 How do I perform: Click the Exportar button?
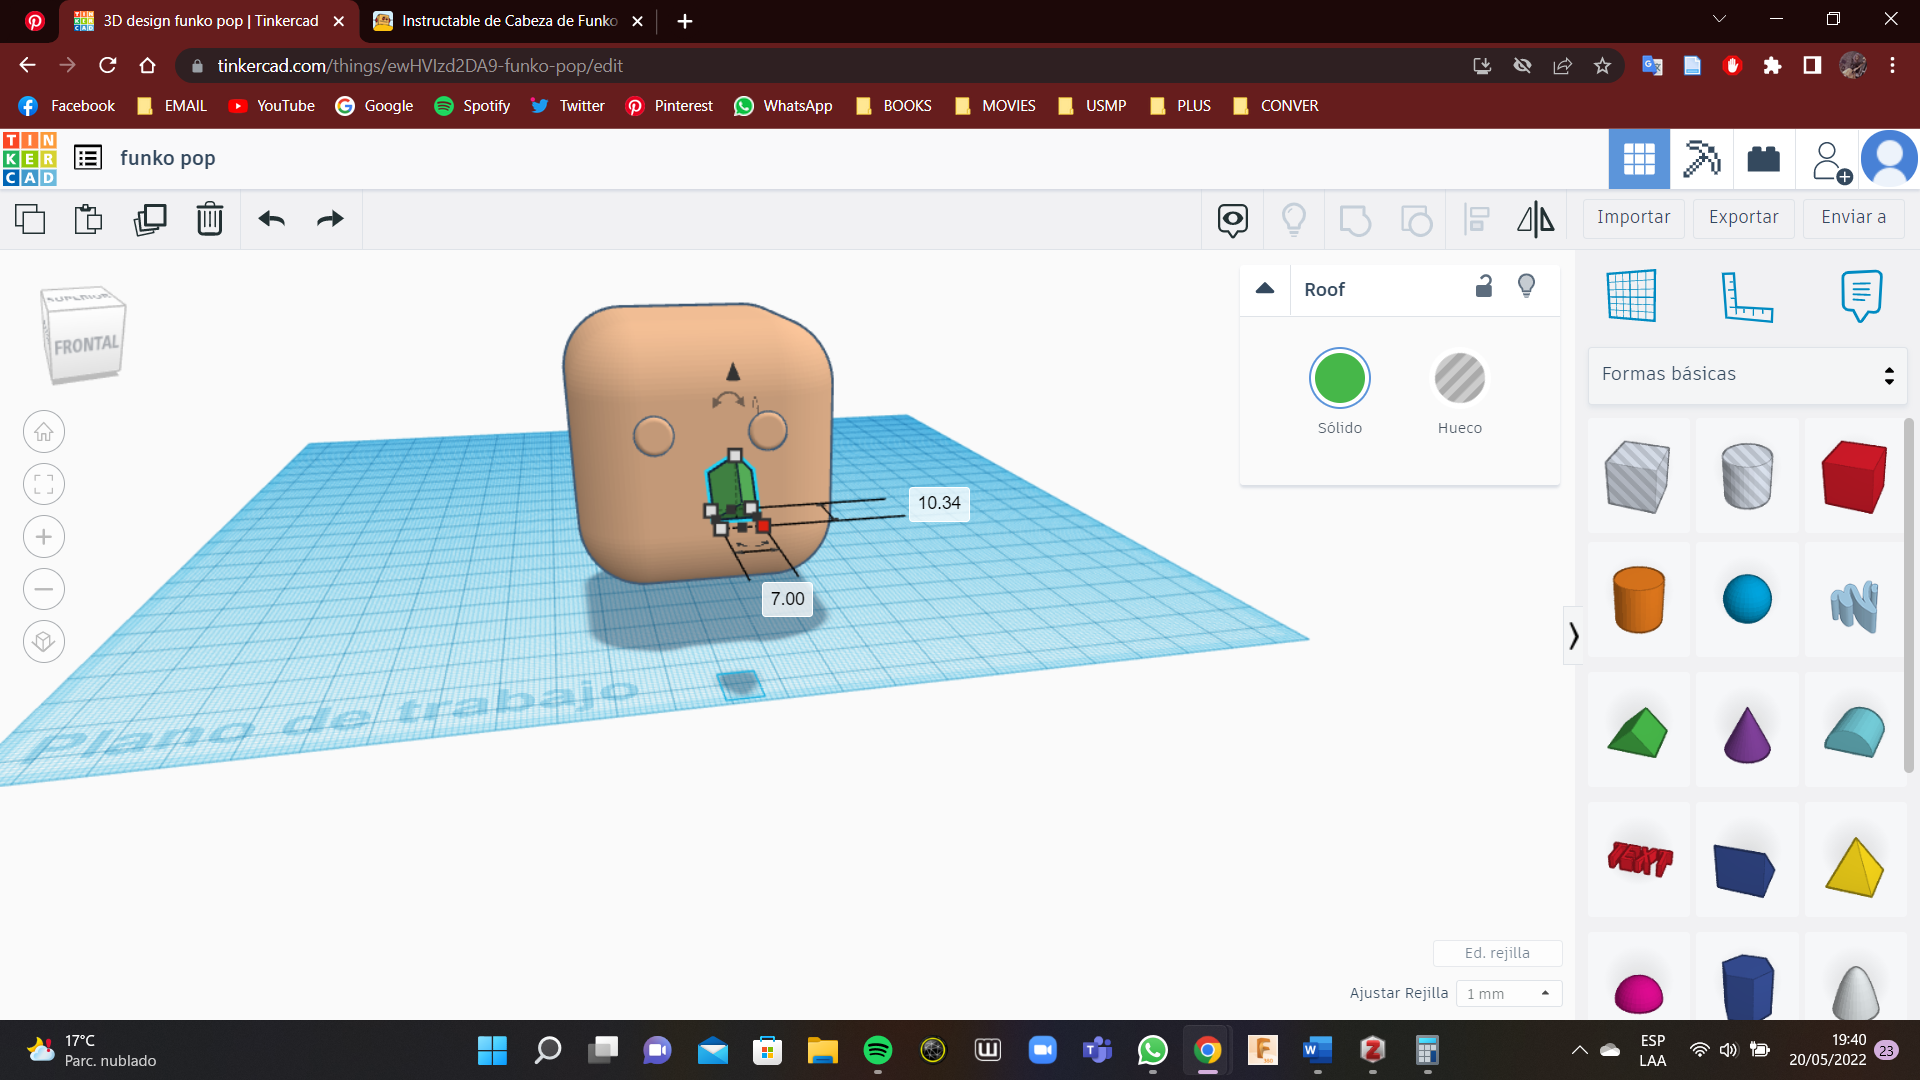click(1743, 217)
